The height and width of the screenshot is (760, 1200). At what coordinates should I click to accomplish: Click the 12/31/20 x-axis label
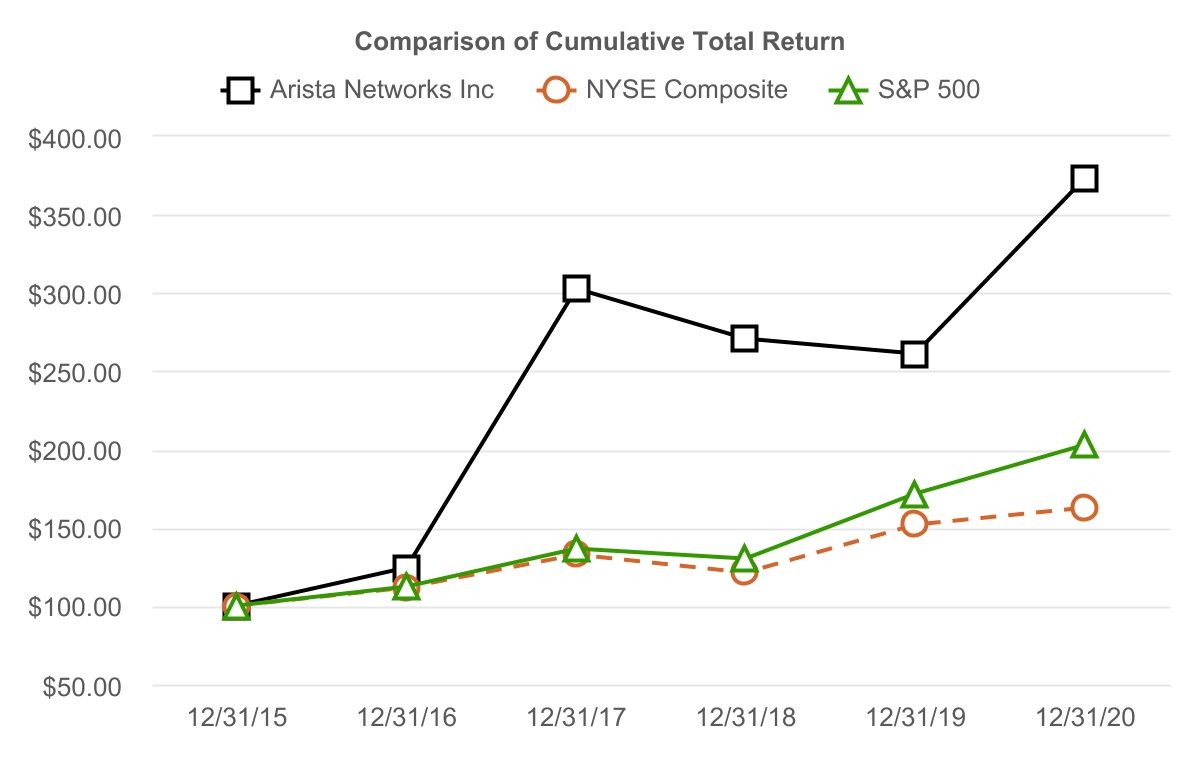[1084, 717]
